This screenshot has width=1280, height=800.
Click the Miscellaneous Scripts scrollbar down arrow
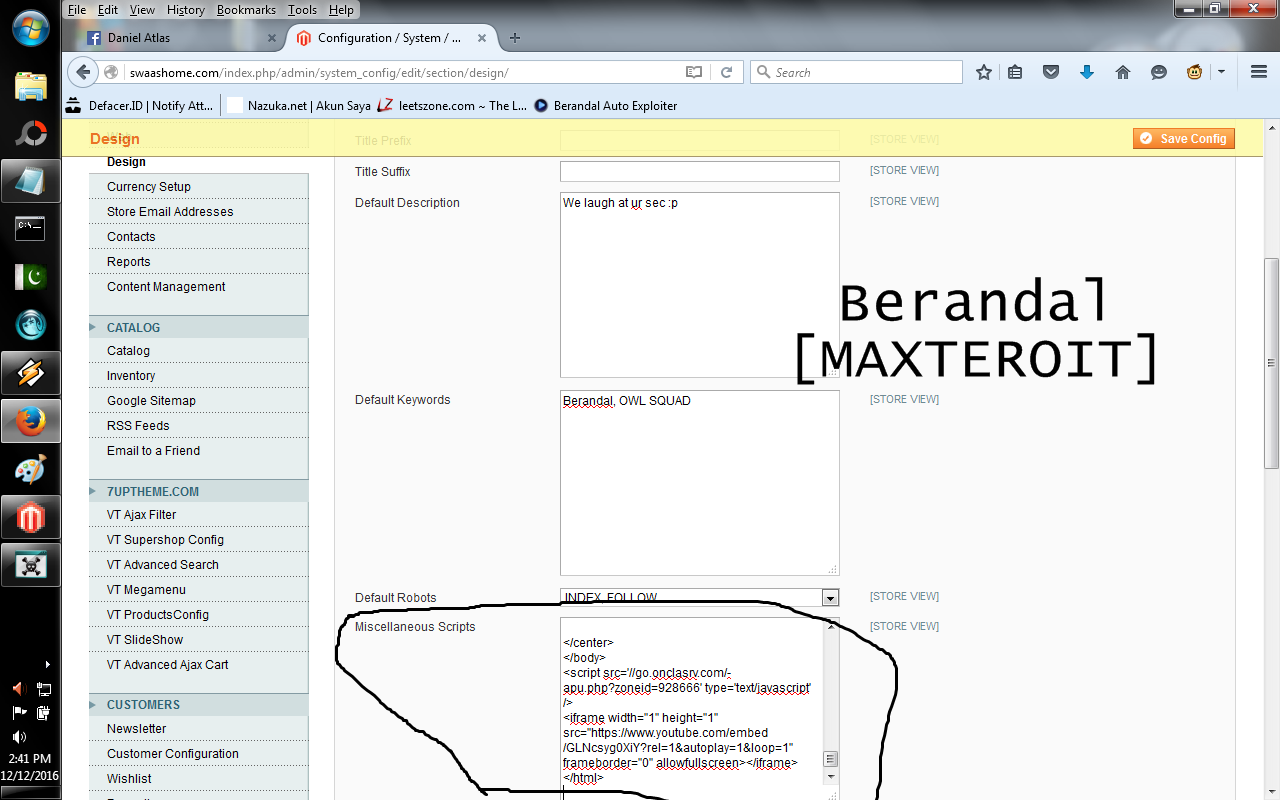831,777
